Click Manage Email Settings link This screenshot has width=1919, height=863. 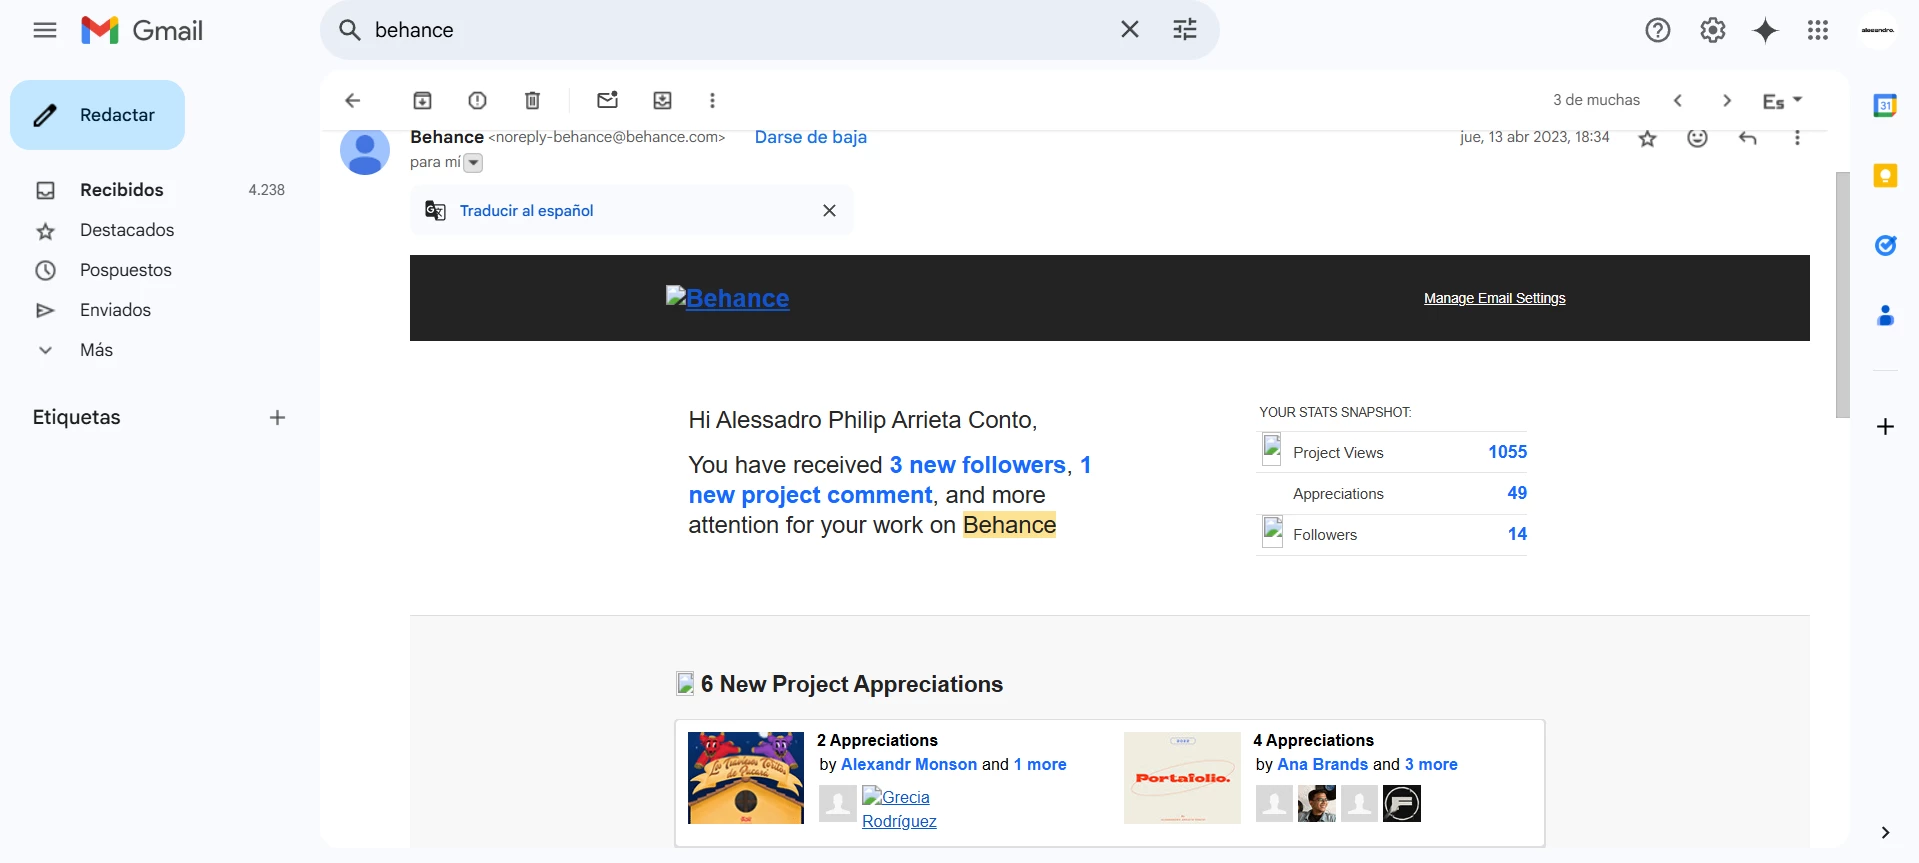tap(1495, 298)
